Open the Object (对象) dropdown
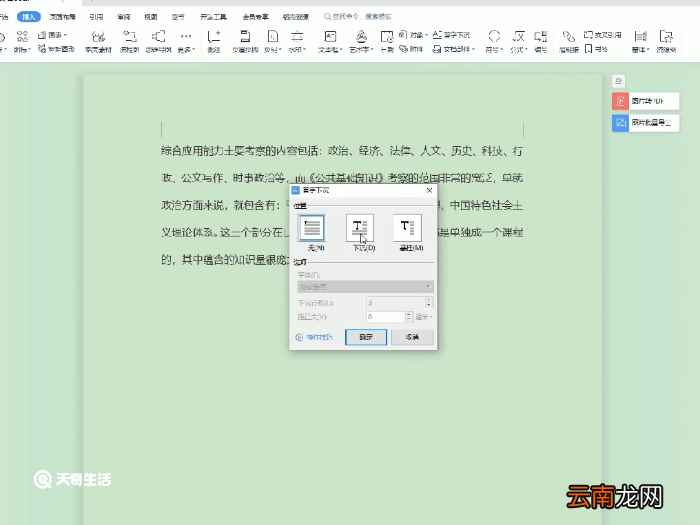This screenshot has width=700, height=525. (413, 35)
